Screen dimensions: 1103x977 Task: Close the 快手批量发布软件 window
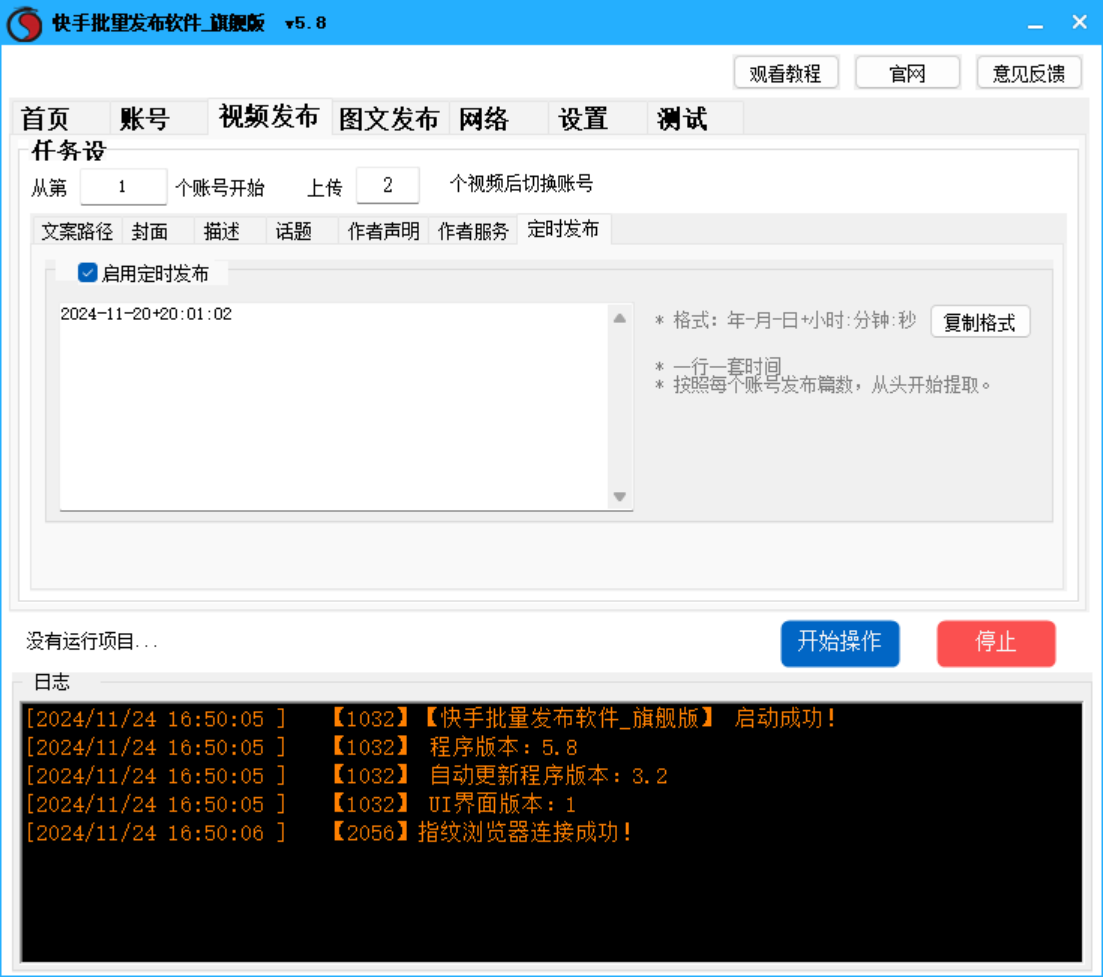(1080, 23)
